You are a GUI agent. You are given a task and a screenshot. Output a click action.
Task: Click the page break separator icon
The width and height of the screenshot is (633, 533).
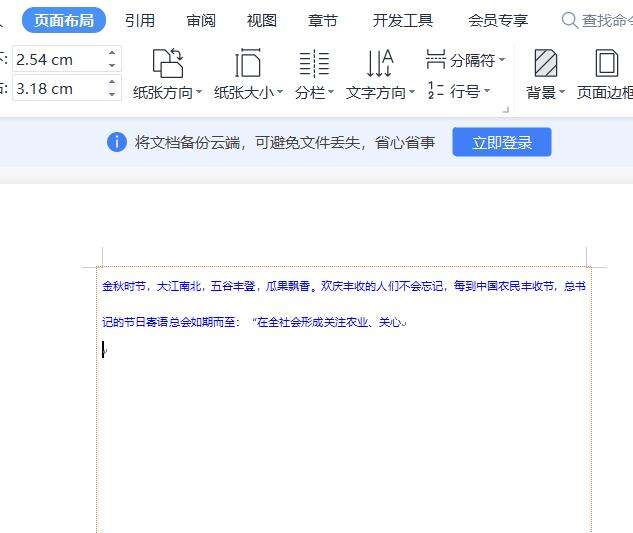(x=436, y=60)
